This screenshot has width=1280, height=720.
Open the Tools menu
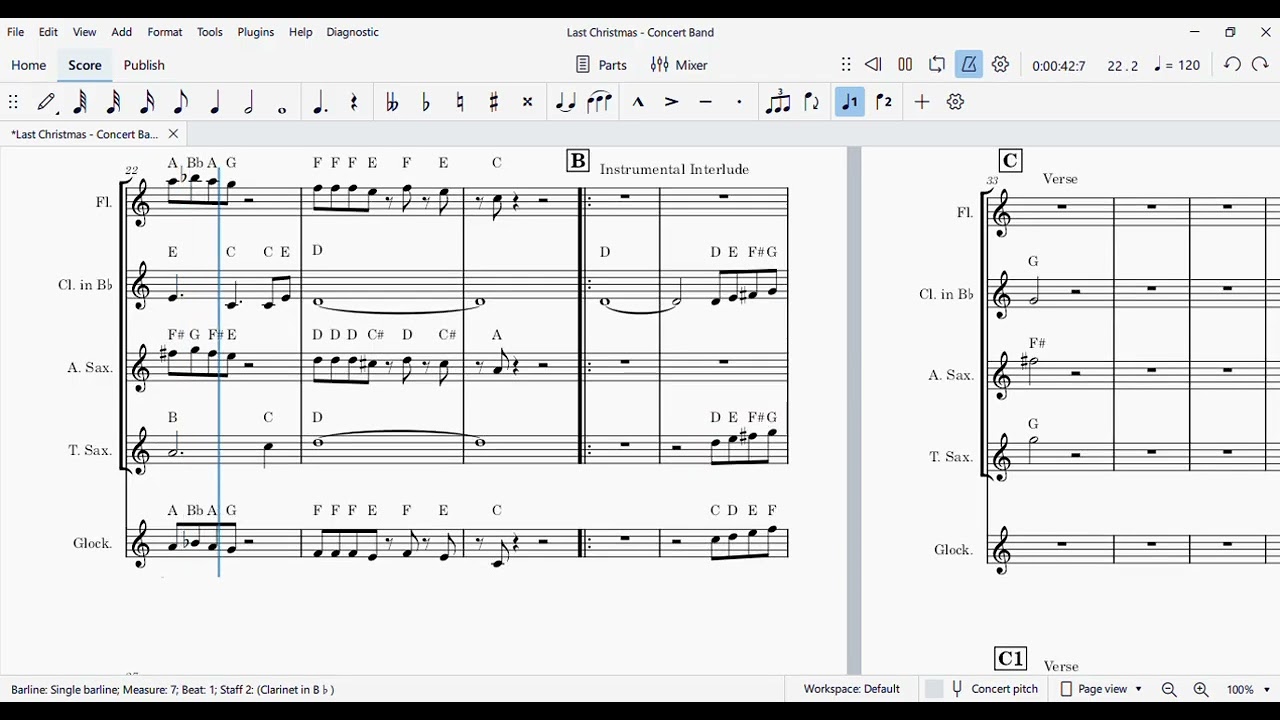pyautogui.click(x=210, y=32)
